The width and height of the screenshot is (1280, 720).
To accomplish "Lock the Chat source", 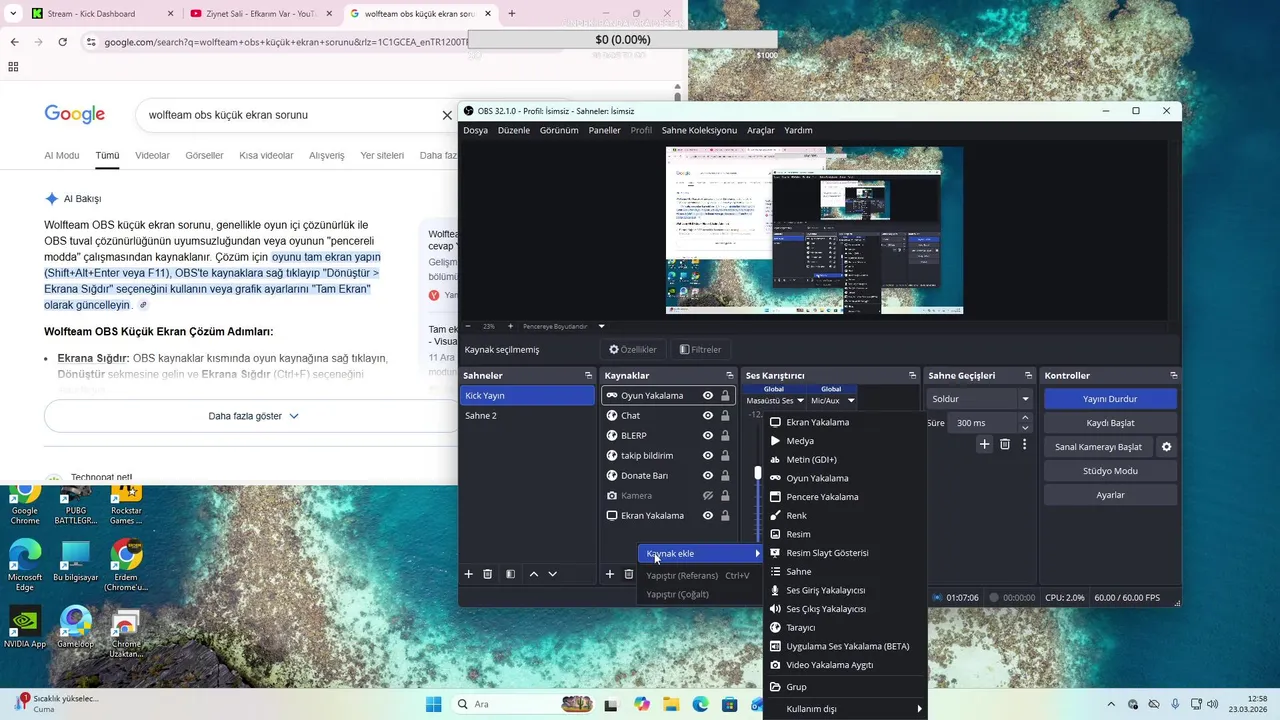I will (x=725, y=416).
